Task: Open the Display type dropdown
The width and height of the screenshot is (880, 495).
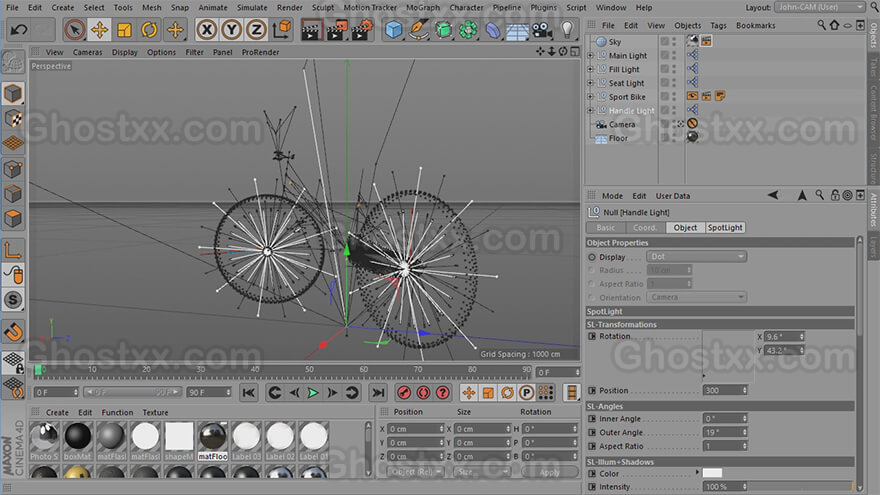Action: point(696,256)
